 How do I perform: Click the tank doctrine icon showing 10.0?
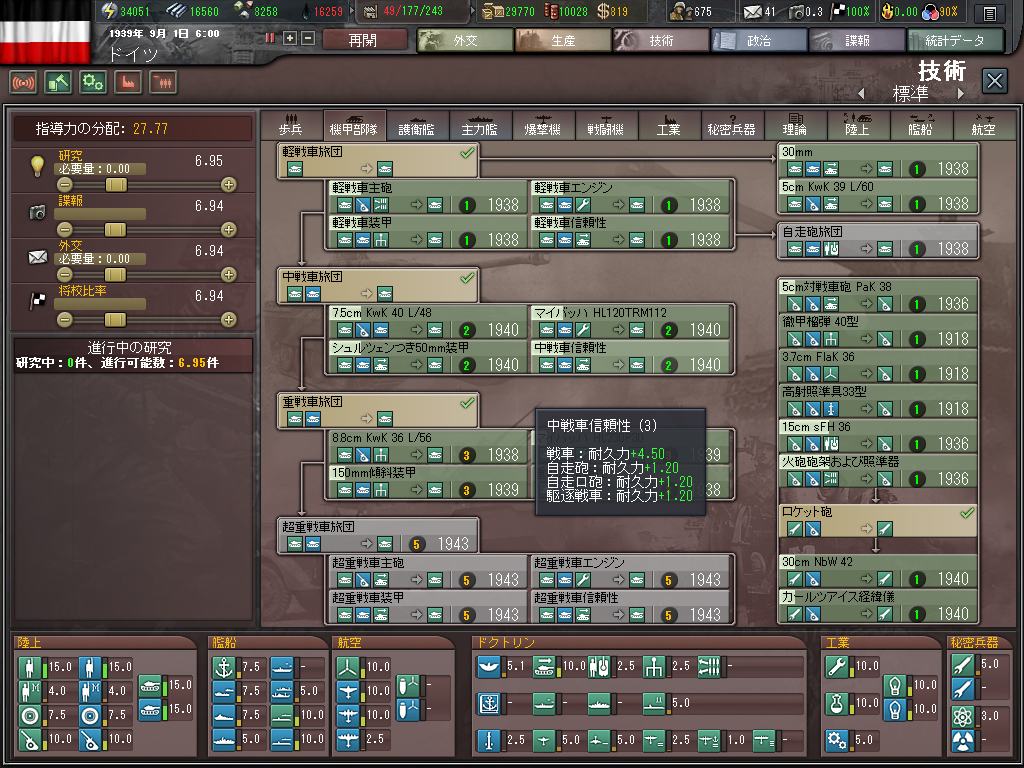(x=544, y=666)
